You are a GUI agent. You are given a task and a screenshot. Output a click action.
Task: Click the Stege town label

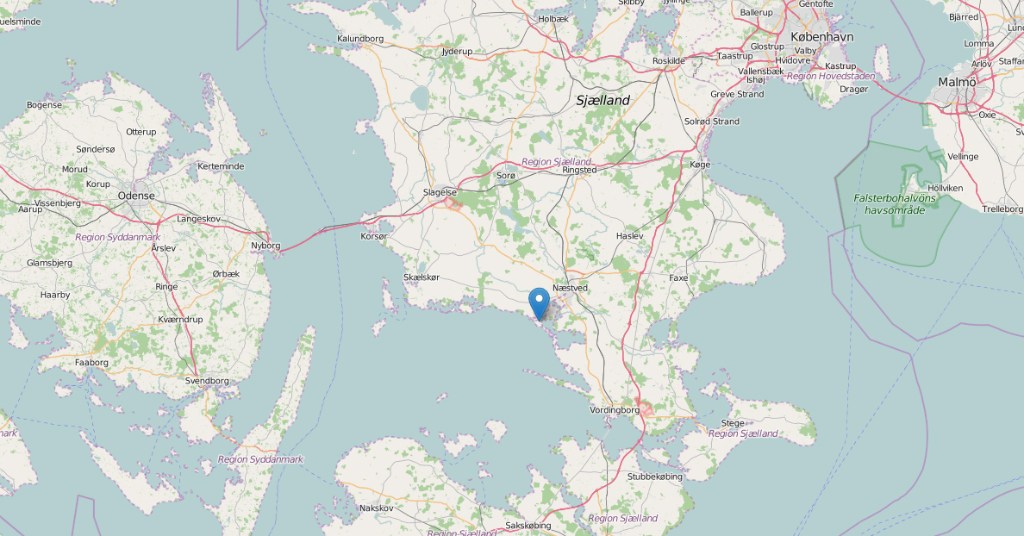733,423
